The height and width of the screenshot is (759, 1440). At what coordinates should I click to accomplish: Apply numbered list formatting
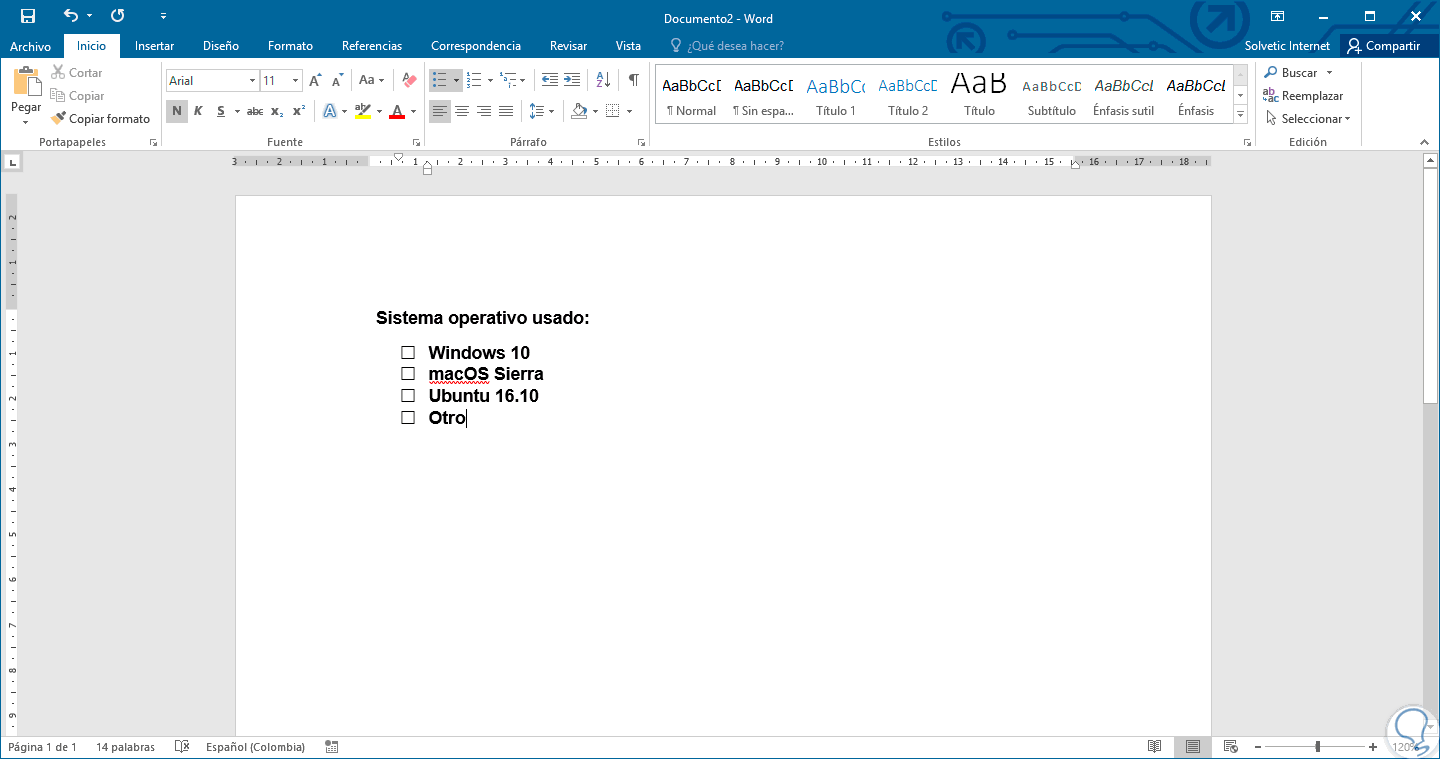click(474, 80)
